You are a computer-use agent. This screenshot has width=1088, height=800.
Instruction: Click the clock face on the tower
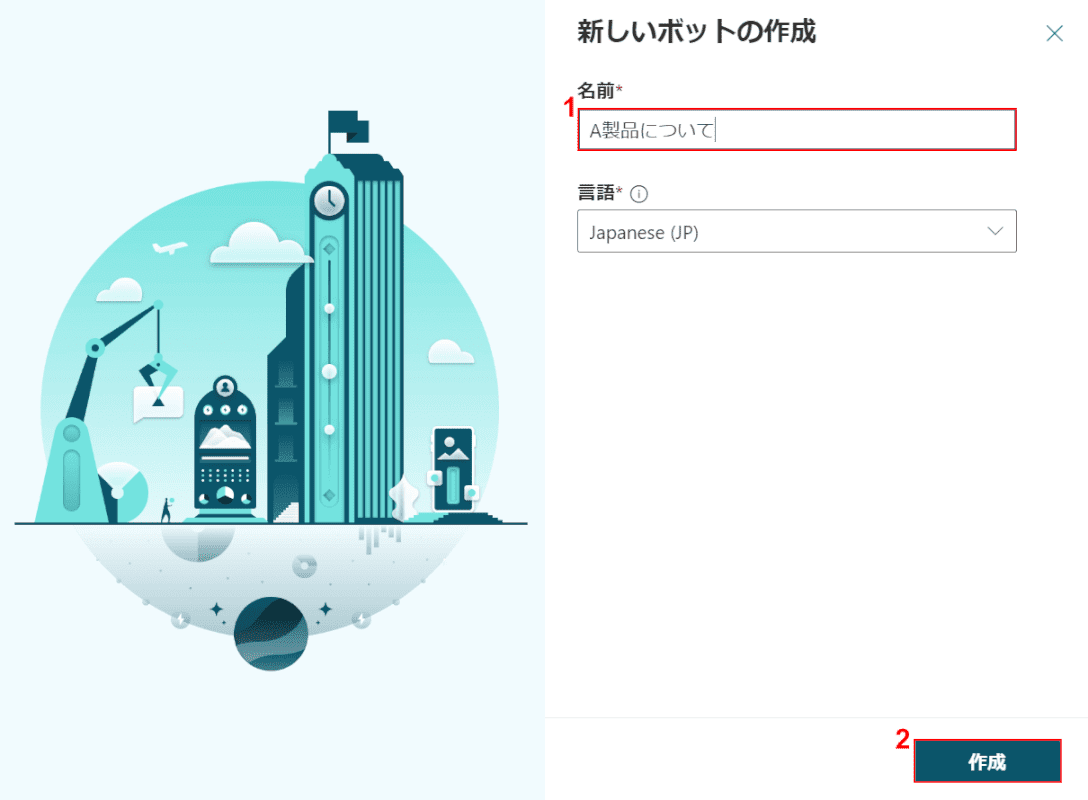[329, 201]
